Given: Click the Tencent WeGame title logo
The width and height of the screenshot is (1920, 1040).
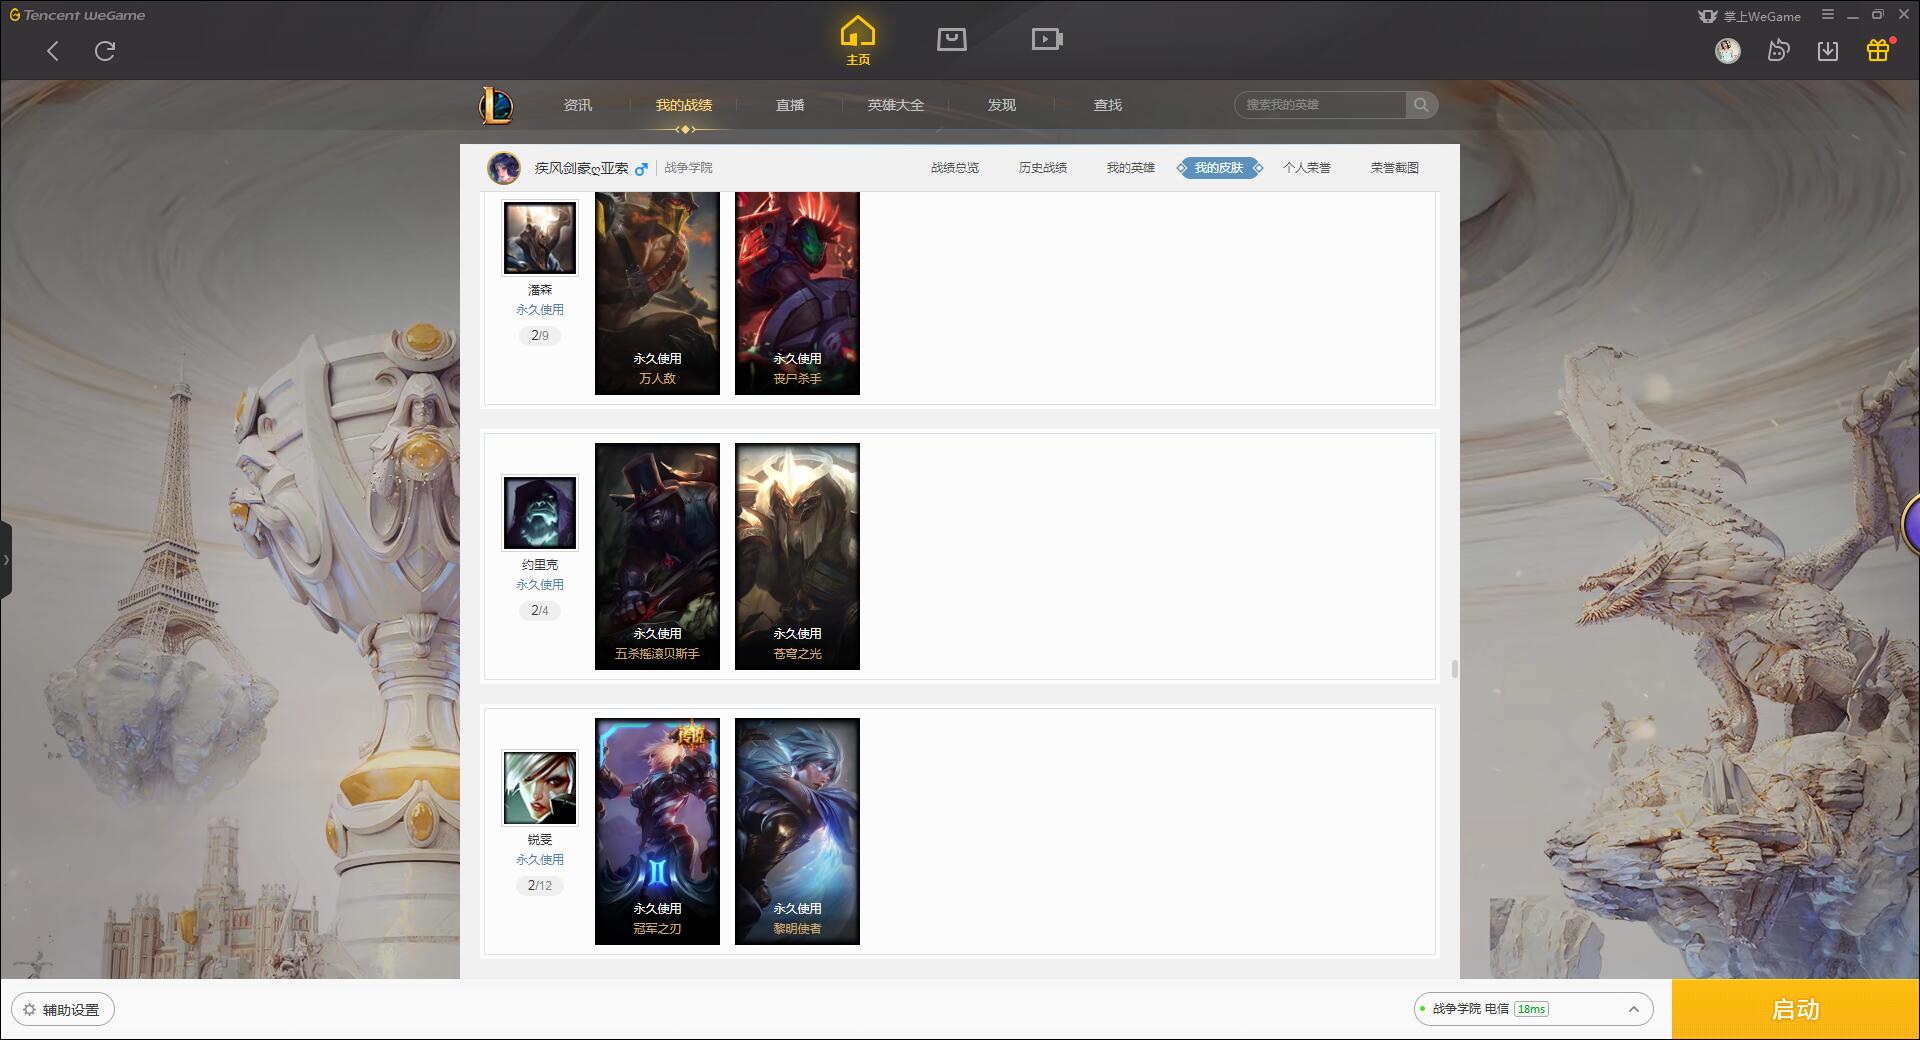Looking at the screenshot, I should (77, 15).
